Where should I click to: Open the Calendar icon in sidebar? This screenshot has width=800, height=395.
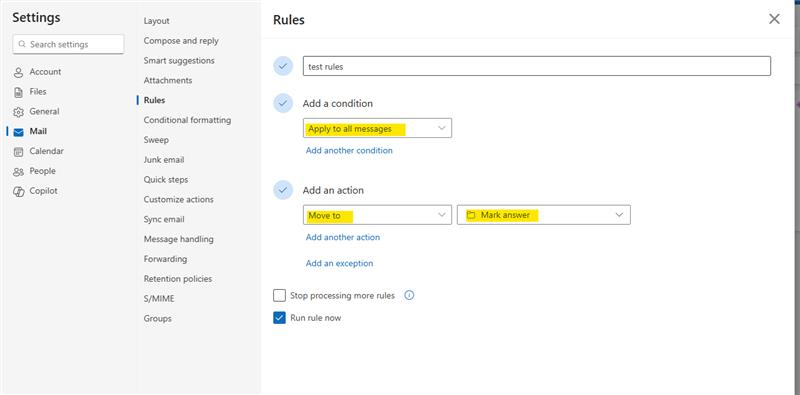18,152
